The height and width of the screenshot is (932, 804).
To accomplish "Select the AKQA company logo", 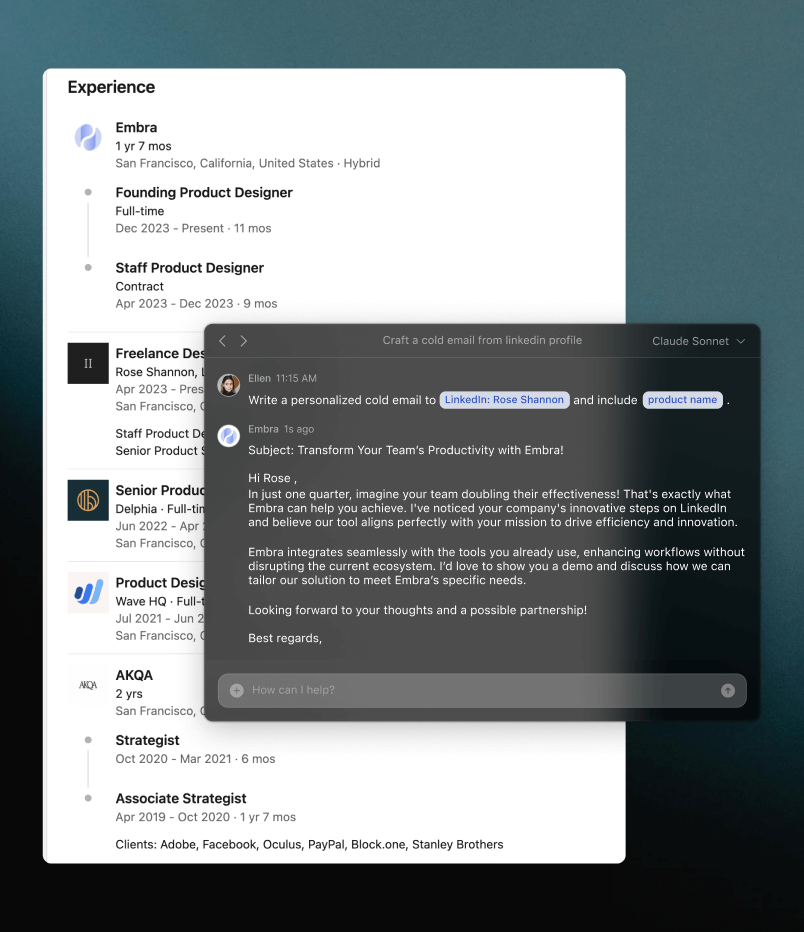I will click(x=88, y=685).
